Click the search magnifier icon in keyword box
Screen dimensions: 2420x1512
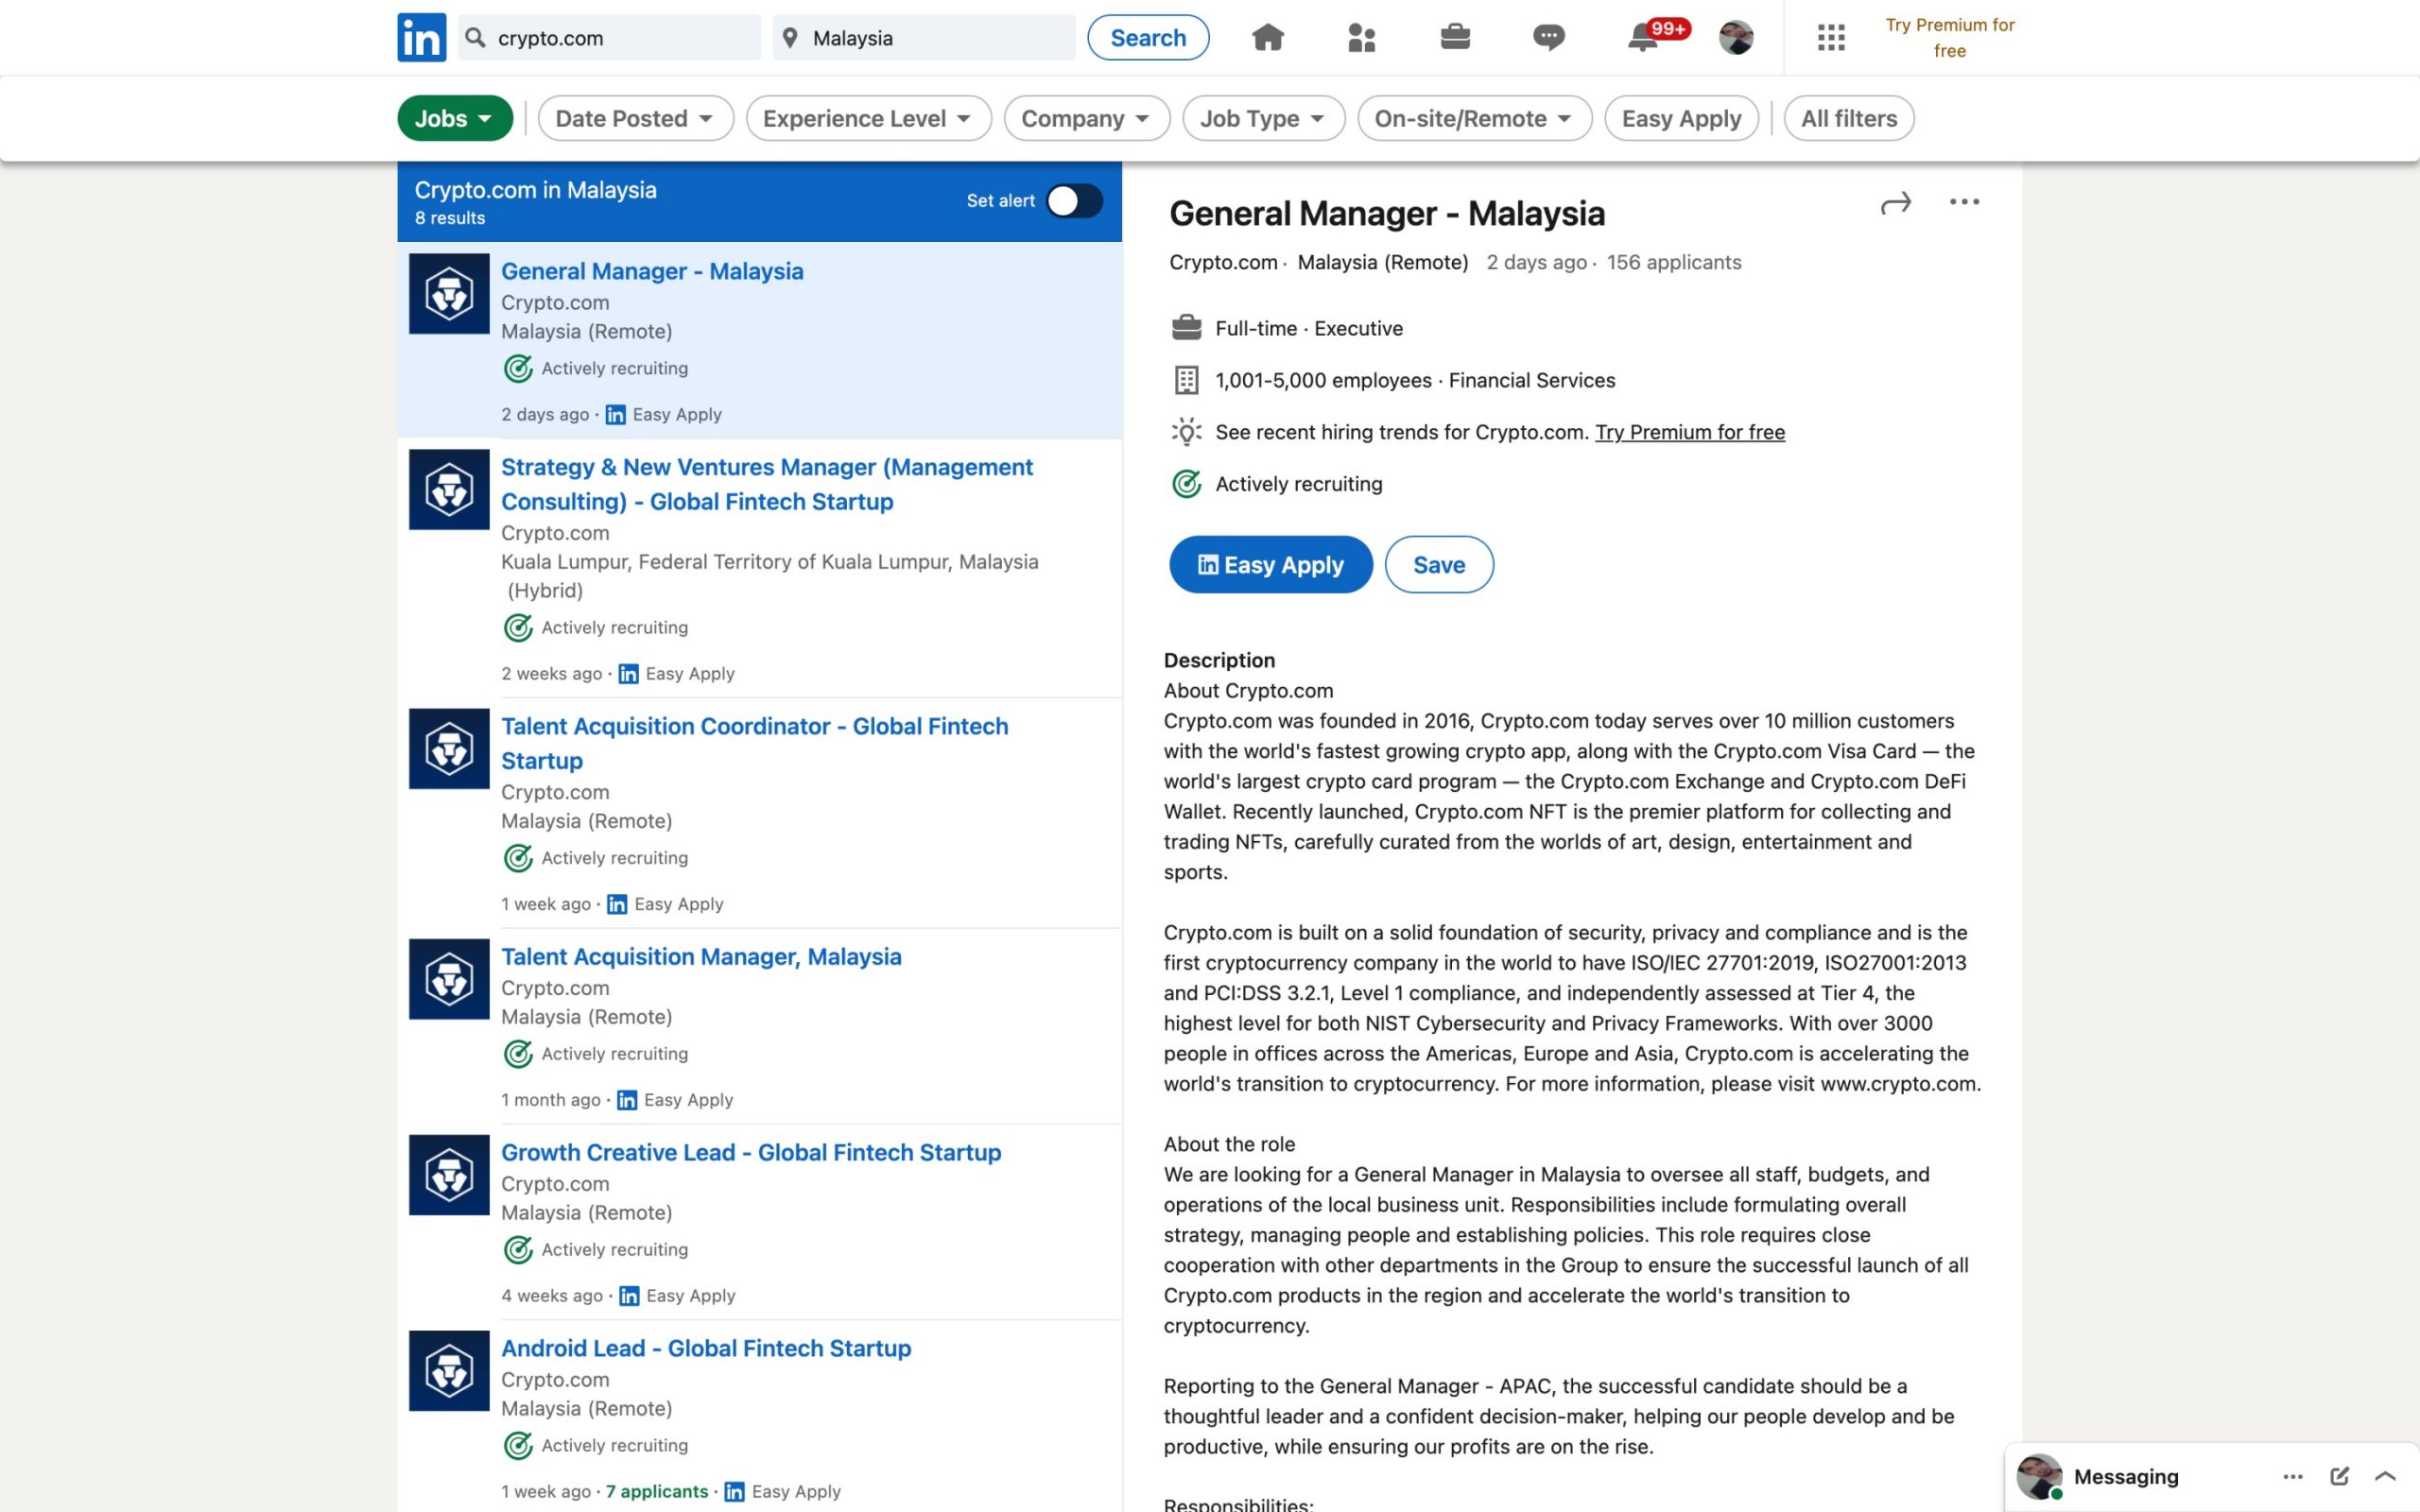point(476,38)
